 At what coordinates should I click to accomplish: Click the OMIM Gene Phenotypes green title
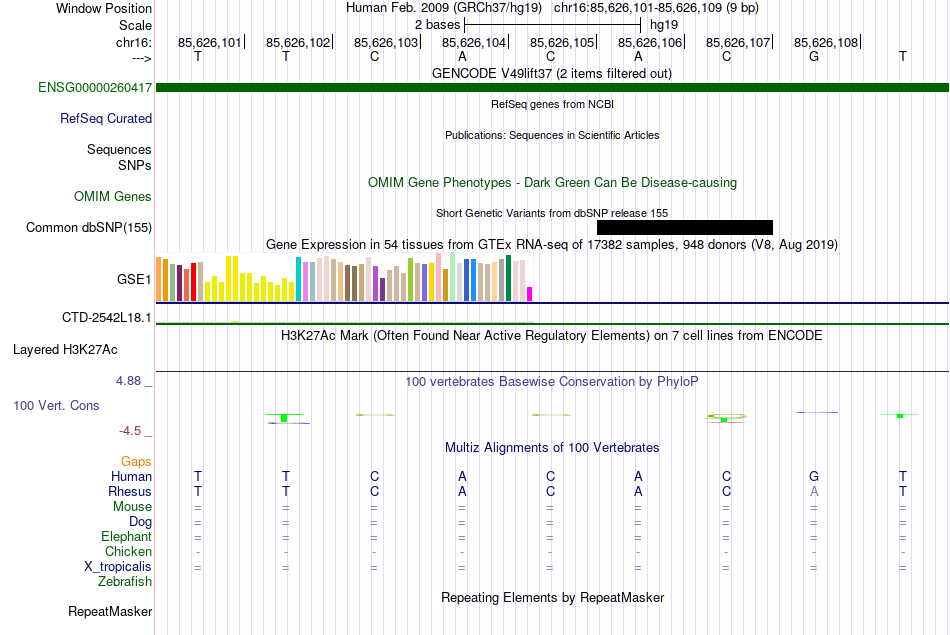tap(552, 183)
